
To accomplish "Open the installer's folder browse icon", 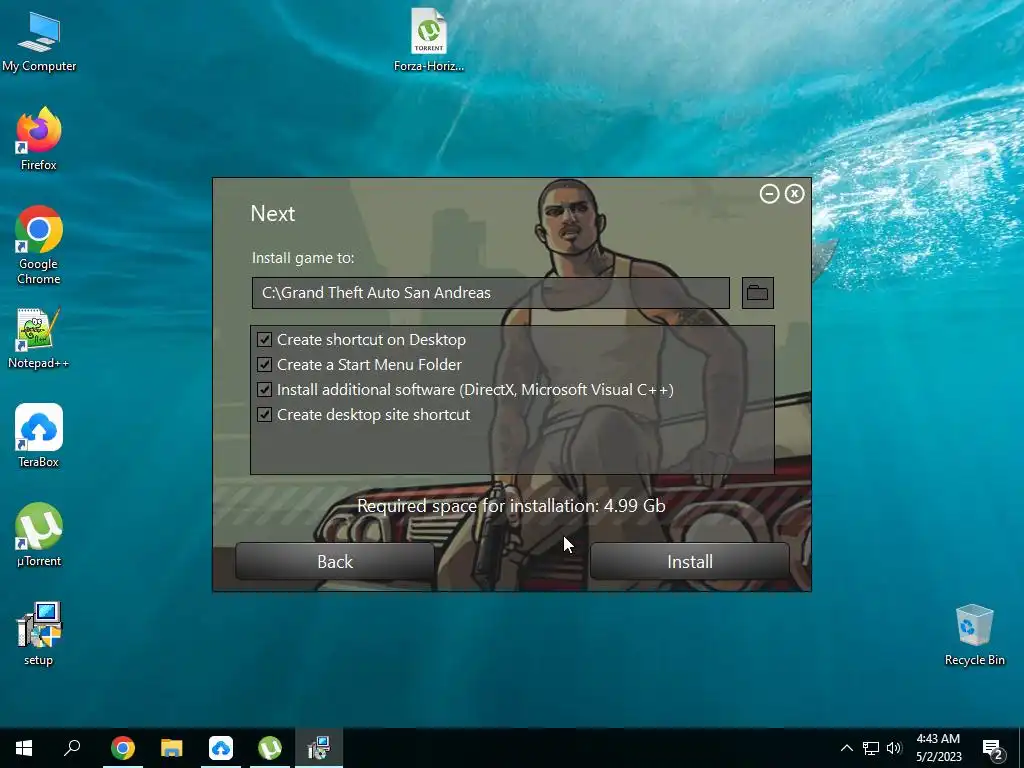I will [758, 293].
